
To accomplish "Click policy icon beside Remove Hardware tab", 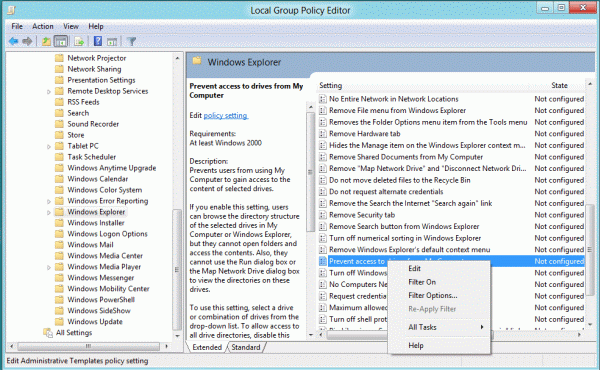I will [x=323, y=134].
